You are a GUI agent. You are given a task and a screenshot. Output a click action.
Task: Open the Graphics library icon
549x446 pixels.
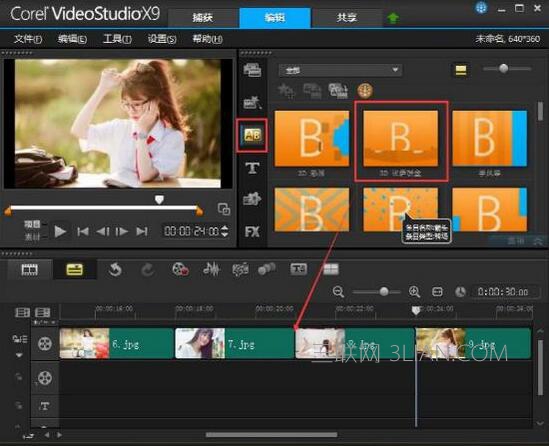pyautogui.click(x=252, y=199)
